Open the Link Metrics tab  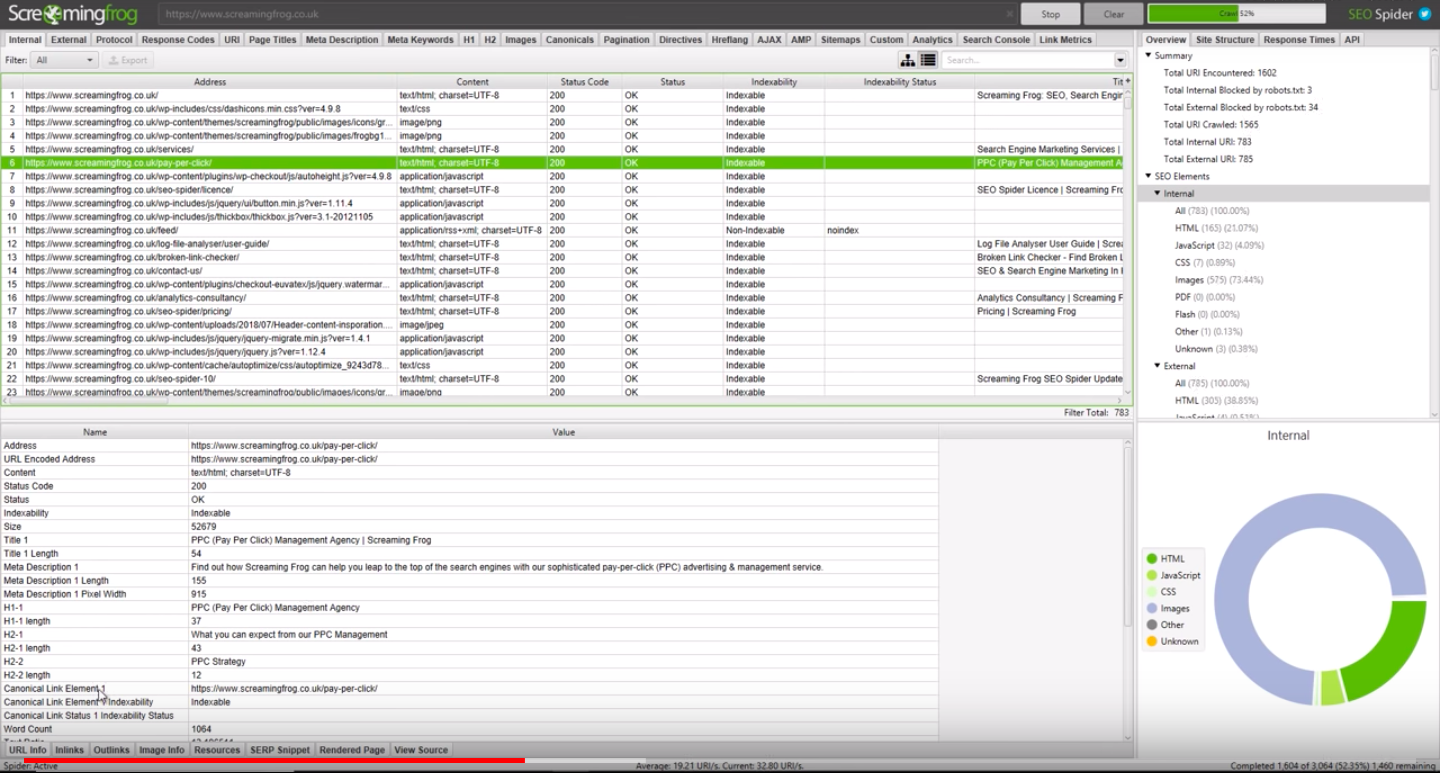coord(1066,40)
